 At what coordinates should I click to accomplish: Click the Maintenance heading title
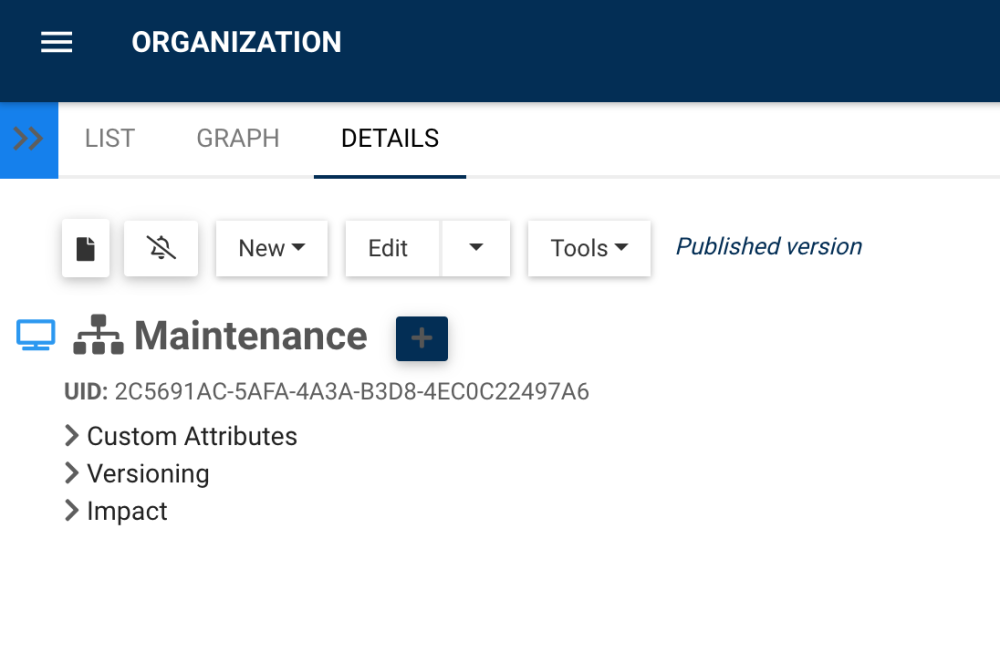251,336
